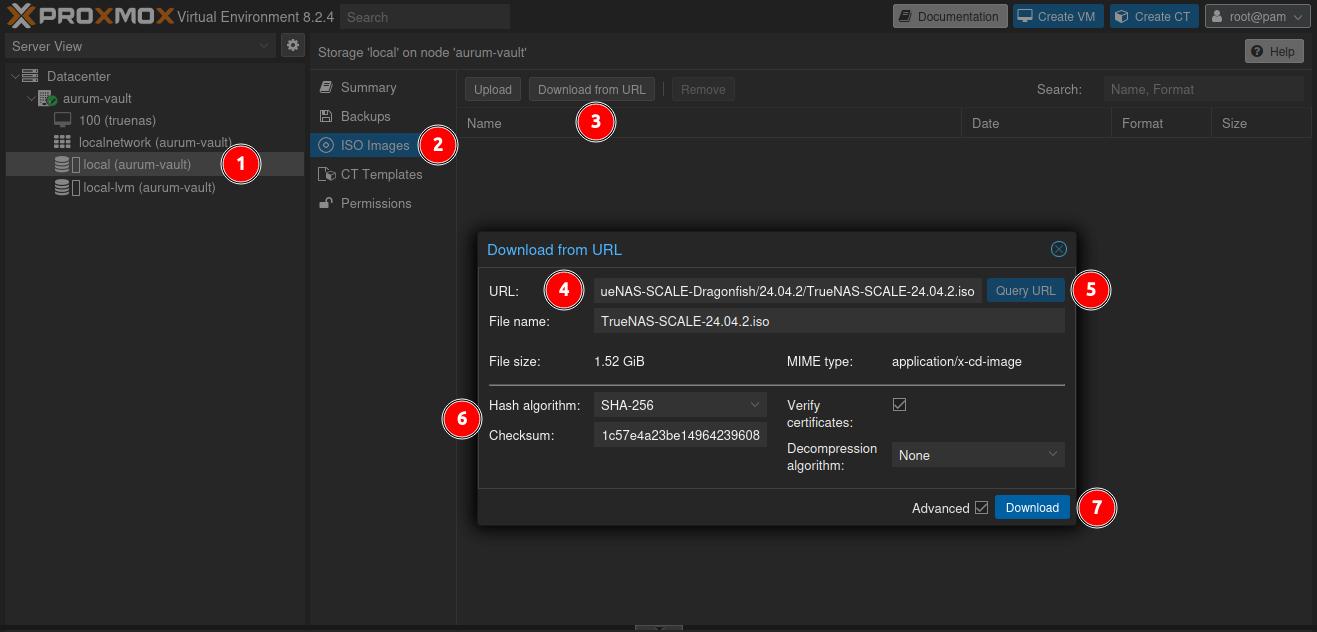Sort by the Date column header
This screenshot has width=1317, height=632.
point(1036,123)
